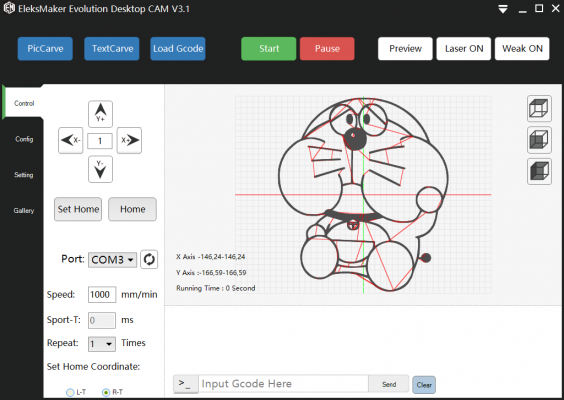Click the PicCarve button

click(45, 49)
